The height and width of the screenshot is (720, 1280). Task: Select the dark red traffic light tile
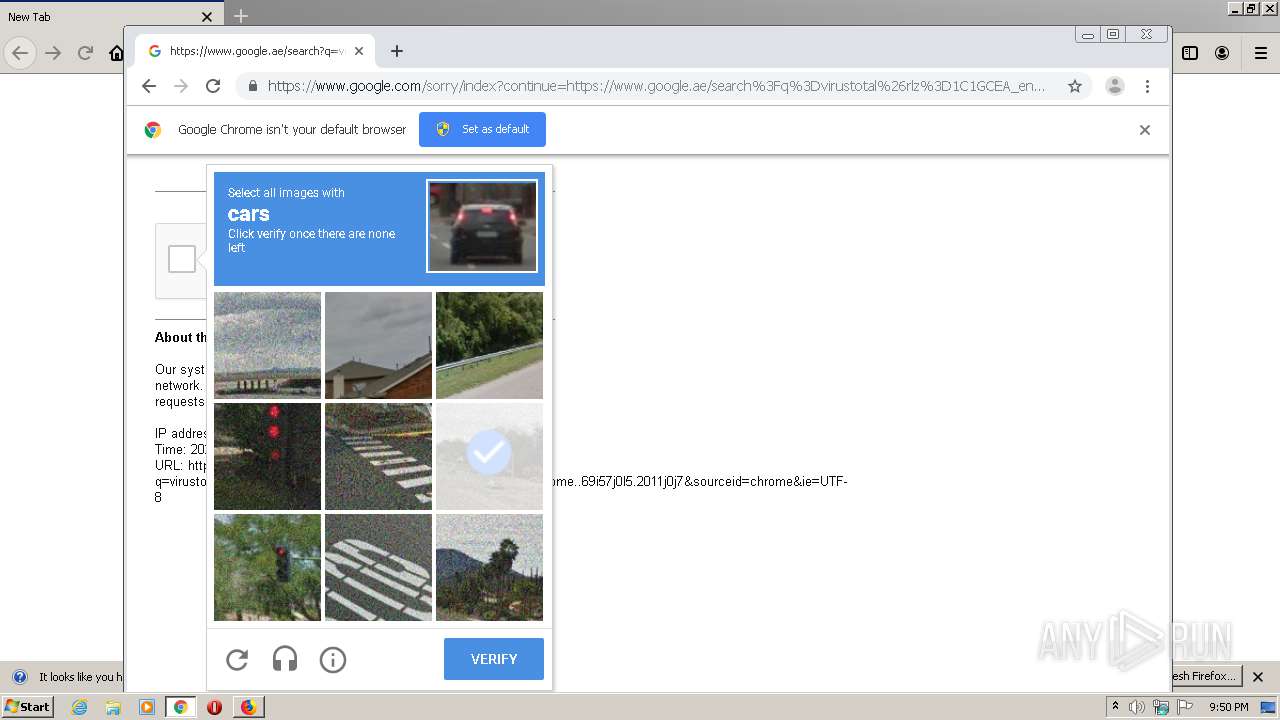click(x=267, y=456)
